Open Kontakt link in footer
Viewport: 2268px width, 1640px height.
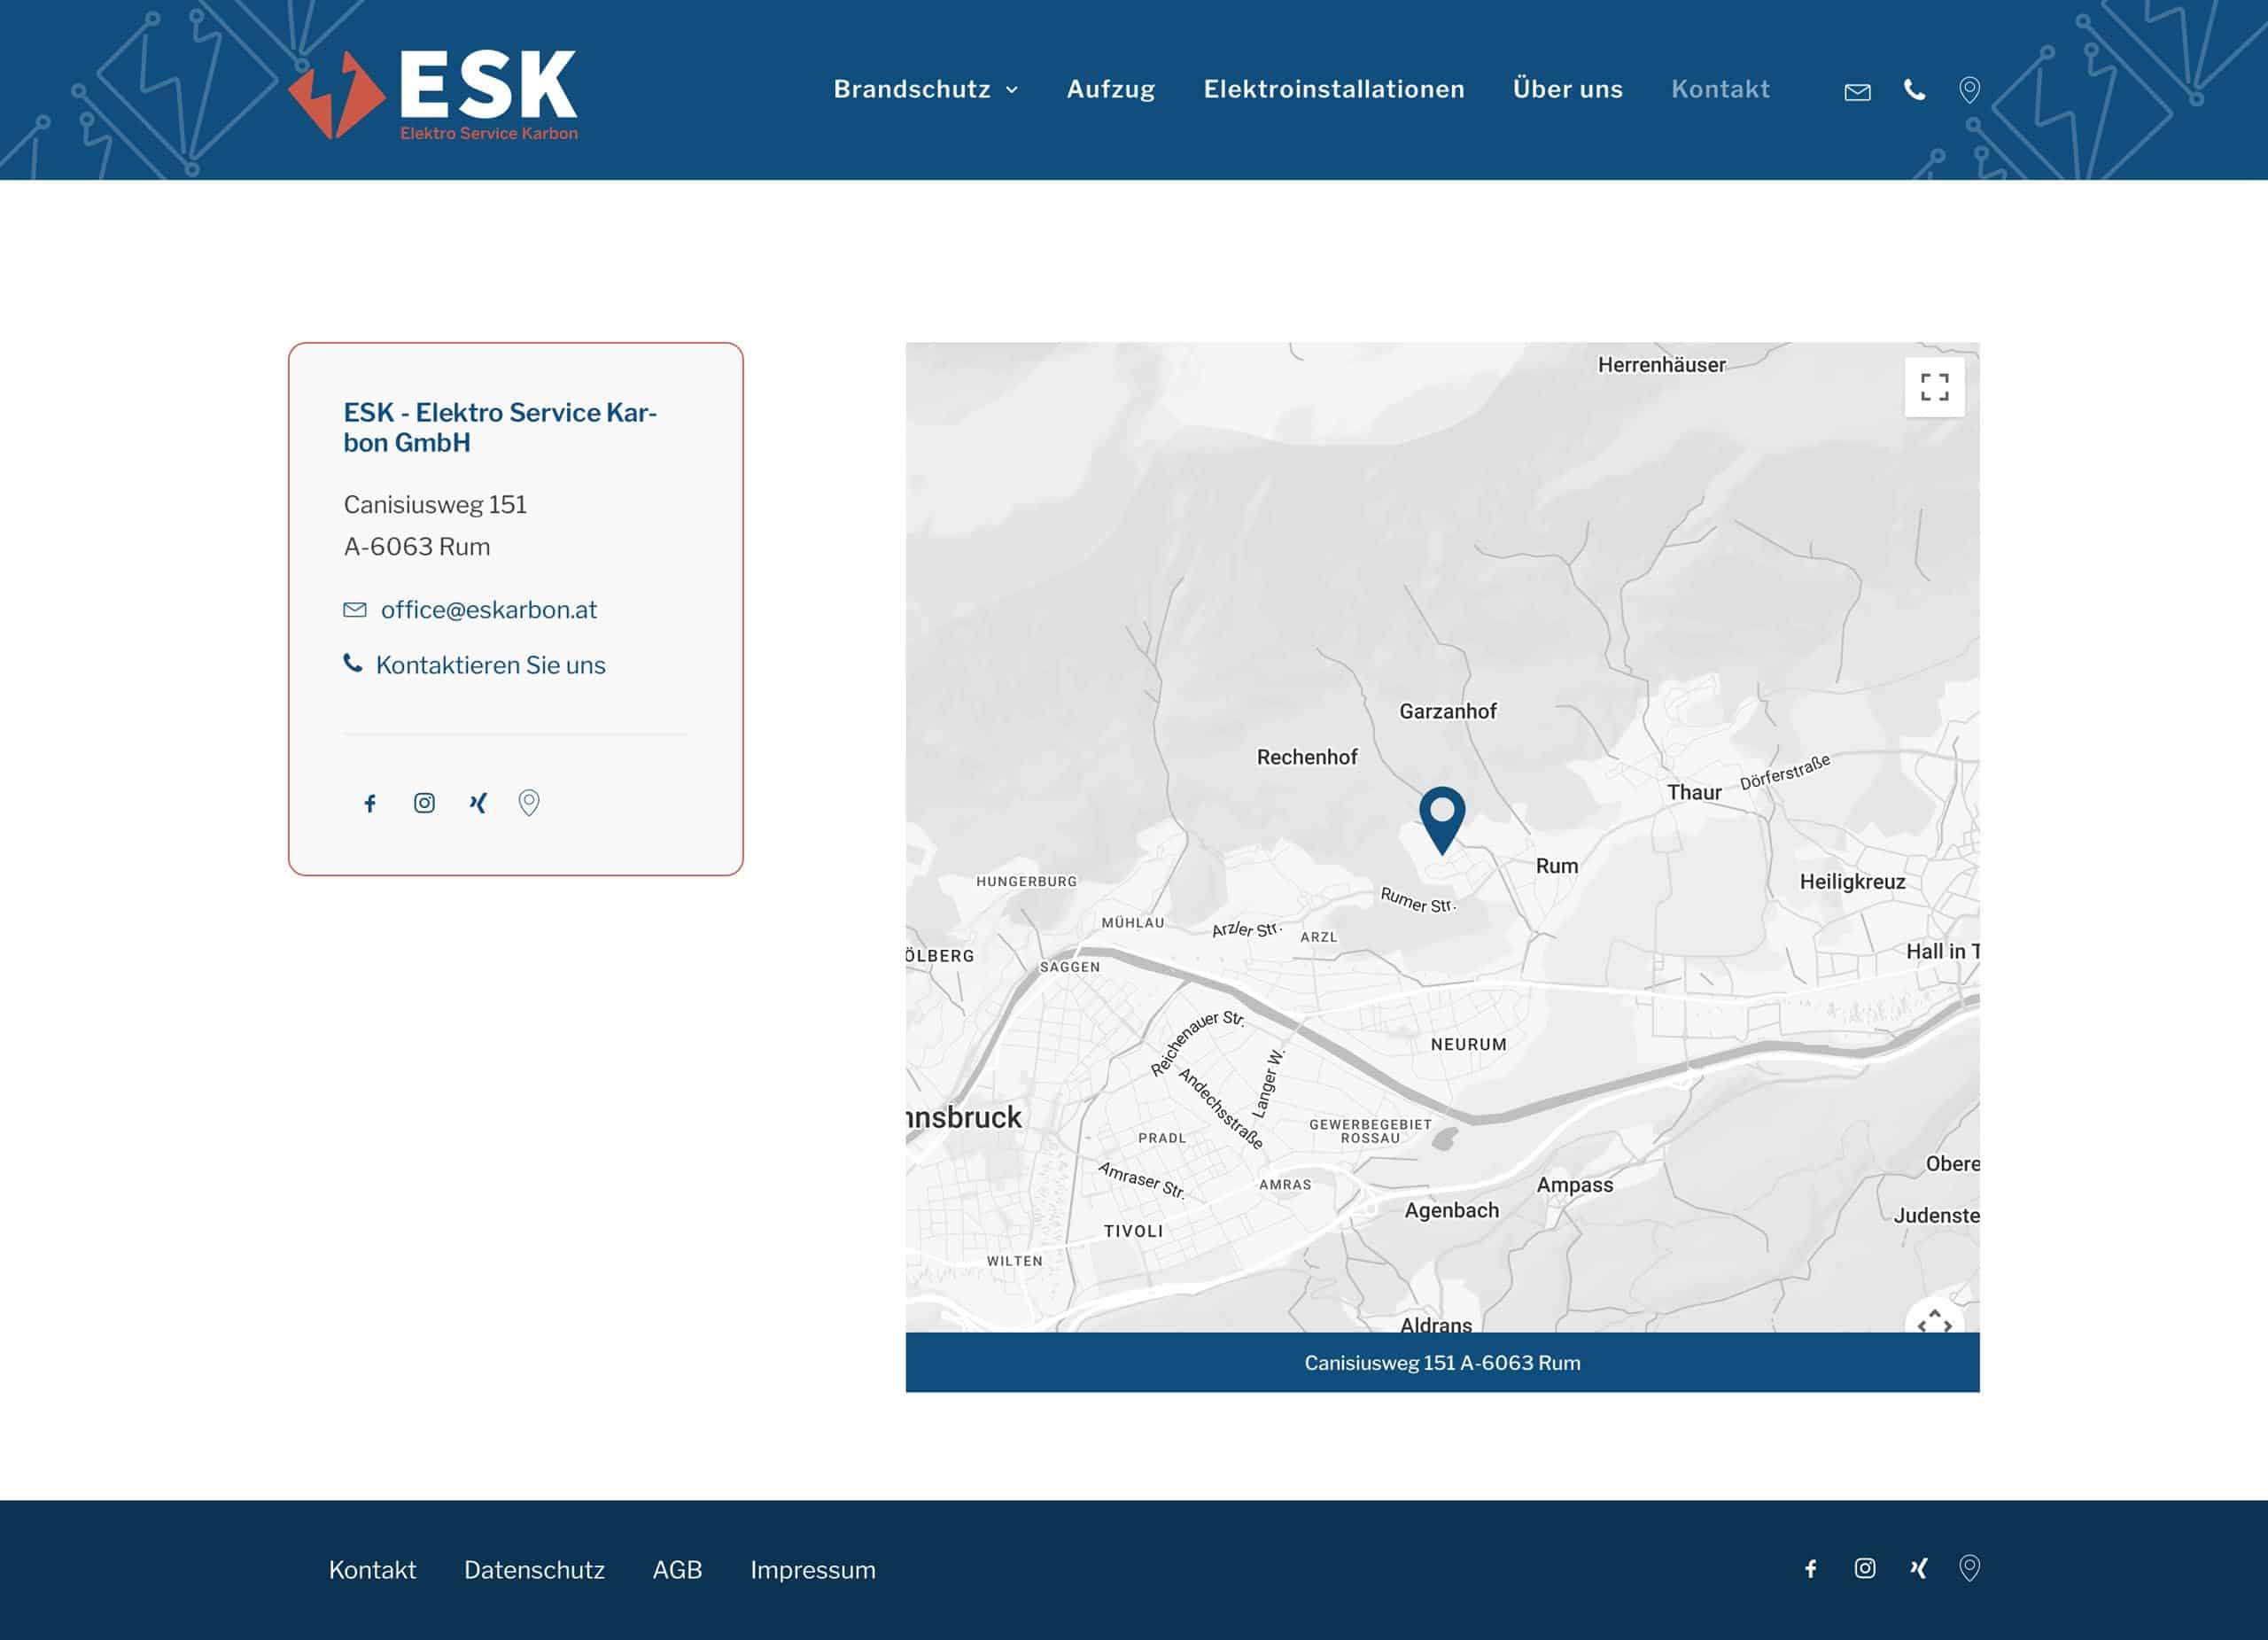(x=372, y=1569)
